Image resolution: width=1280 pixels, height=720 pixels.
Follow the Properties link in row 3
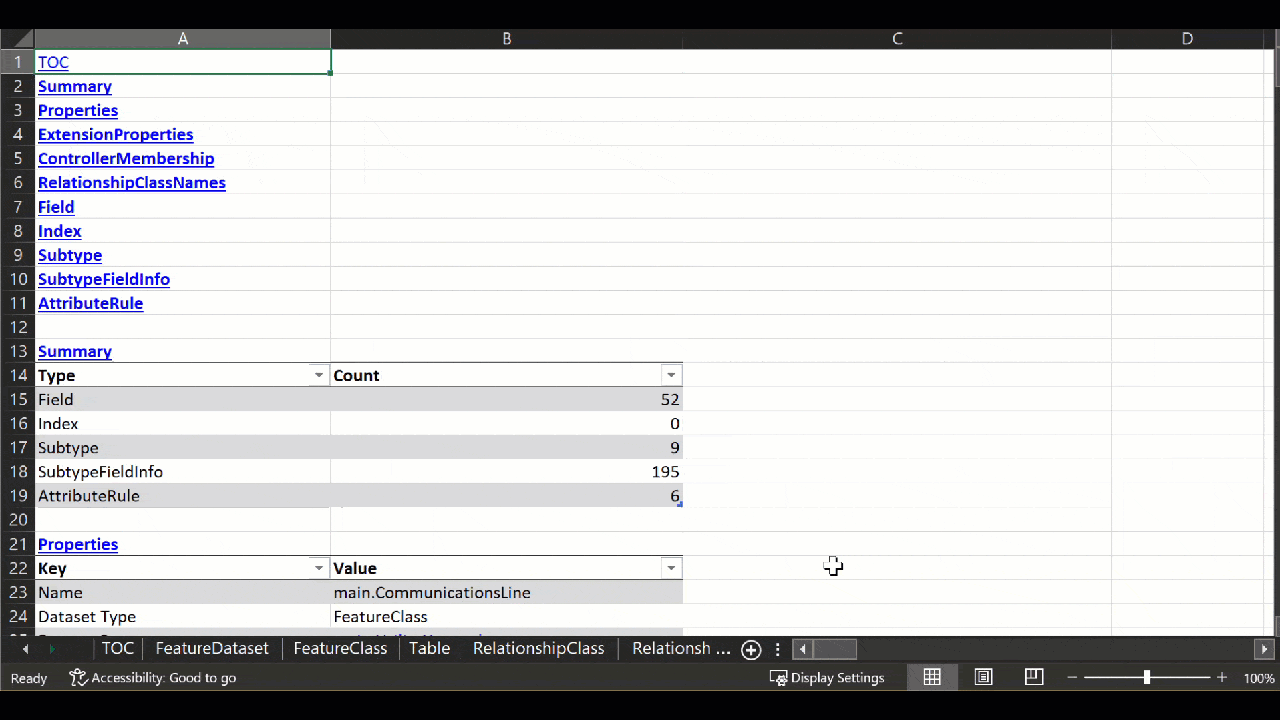click(78, 110)
